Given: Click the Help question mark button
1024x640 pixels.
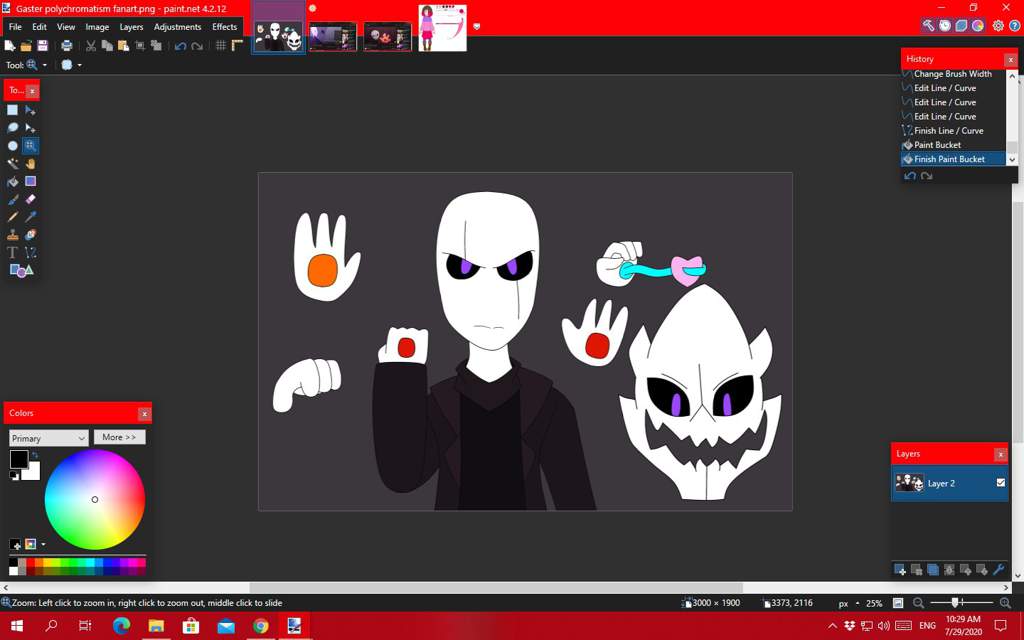Looking at the screenshot, I should click(x=1014, y=25).
